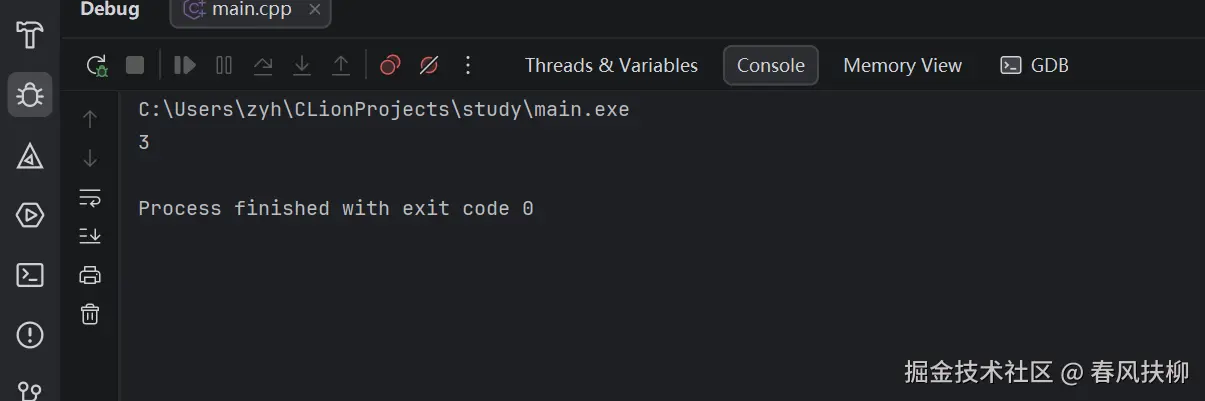The image size is (1205, 401).
Task: Clear all console output with trash icon
Action: click(90, 314)
